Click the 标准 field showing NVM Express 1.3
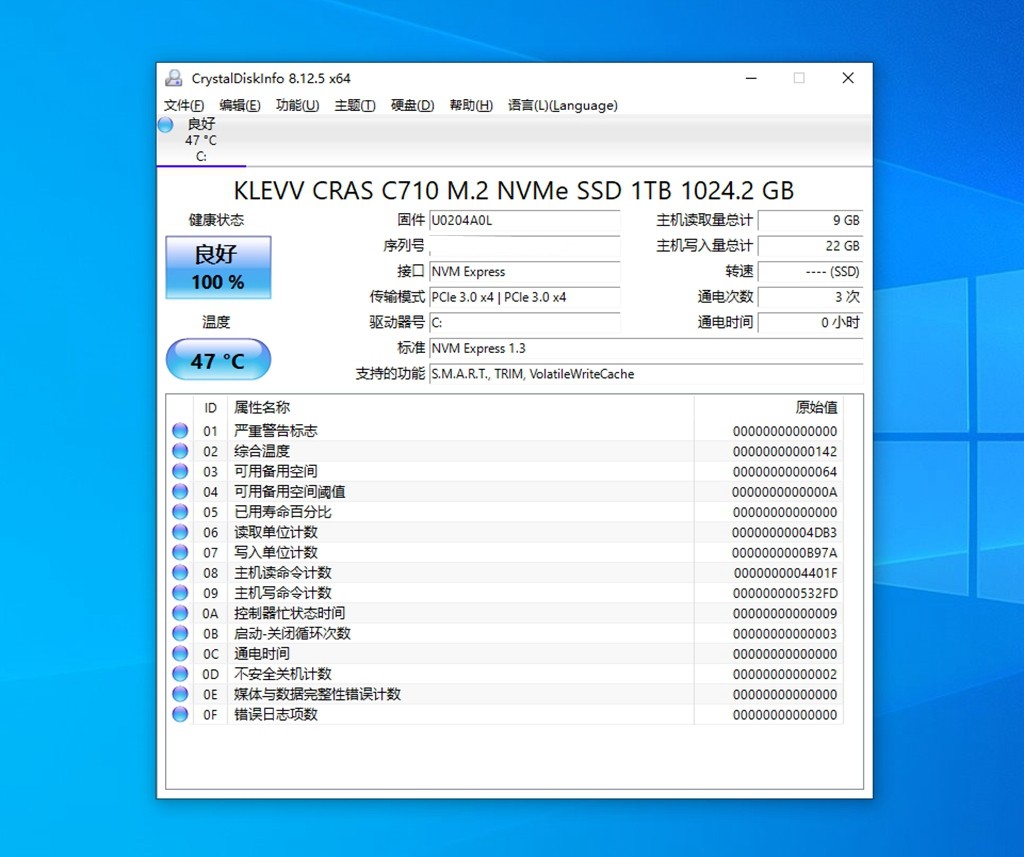The image size is (1024, 857). coord(646,348)
